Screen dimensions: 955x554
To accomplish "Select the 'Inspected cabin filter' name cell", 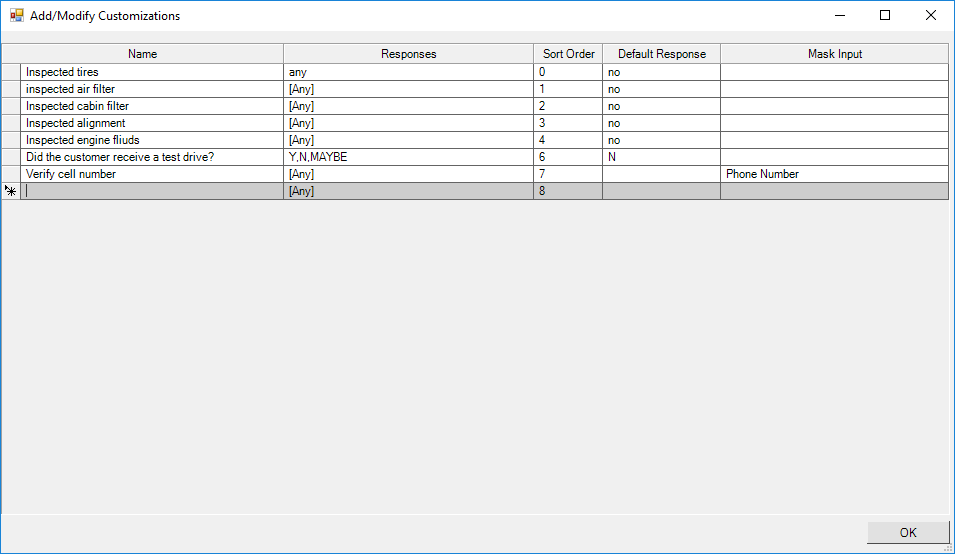I will point(152,106).
